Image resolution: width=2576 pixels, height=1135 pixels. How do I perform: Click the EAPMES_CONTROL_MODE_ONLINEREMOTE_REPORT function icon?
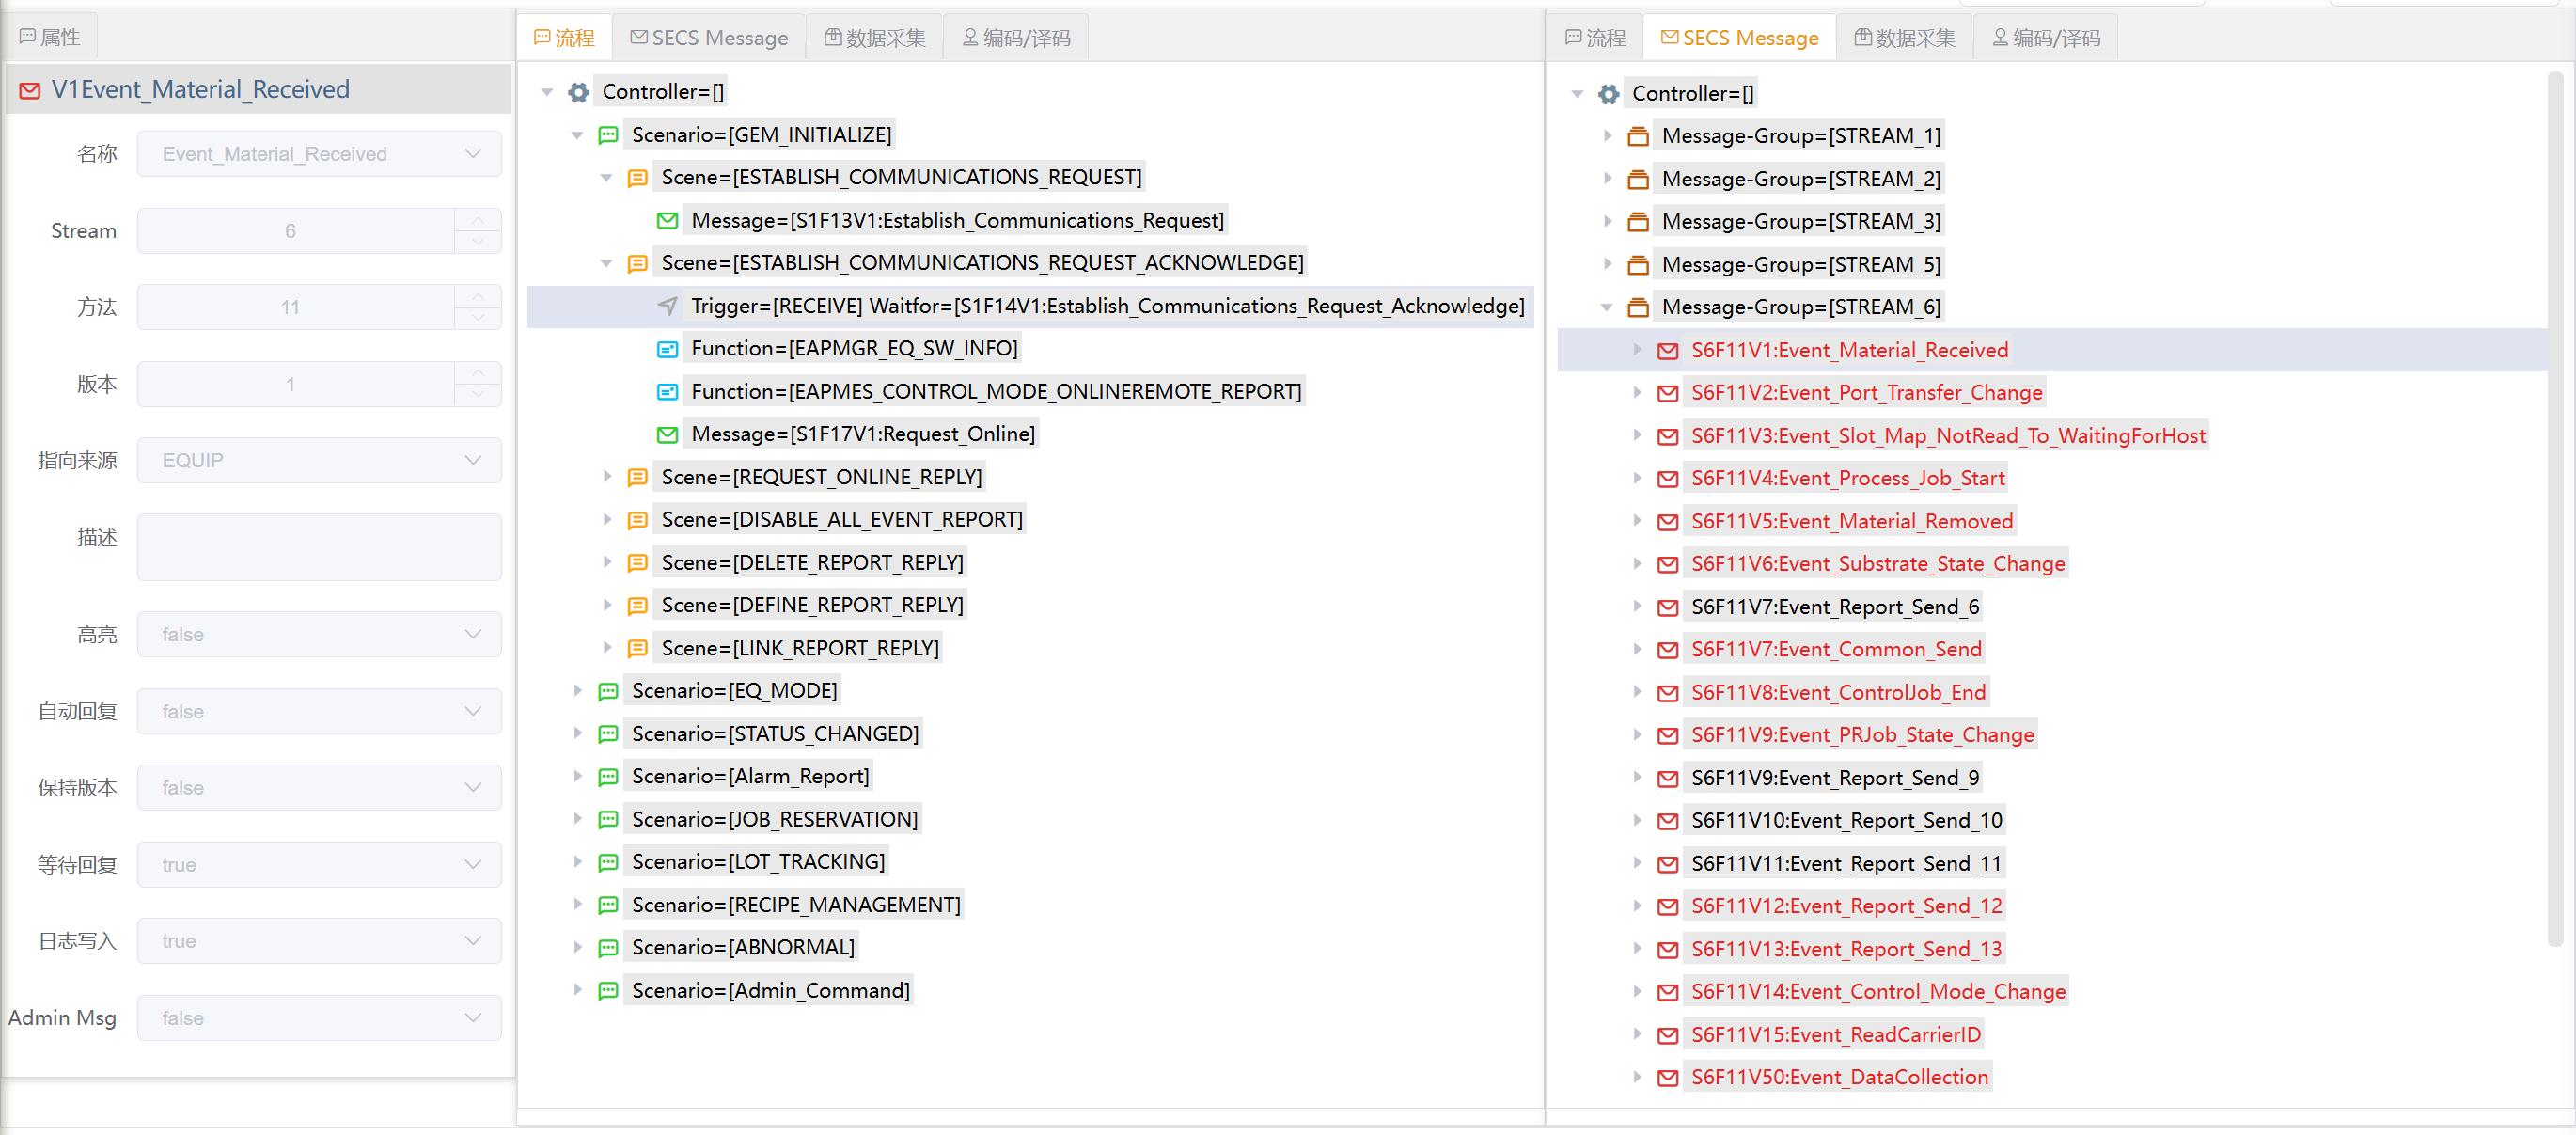pos(667,392)
